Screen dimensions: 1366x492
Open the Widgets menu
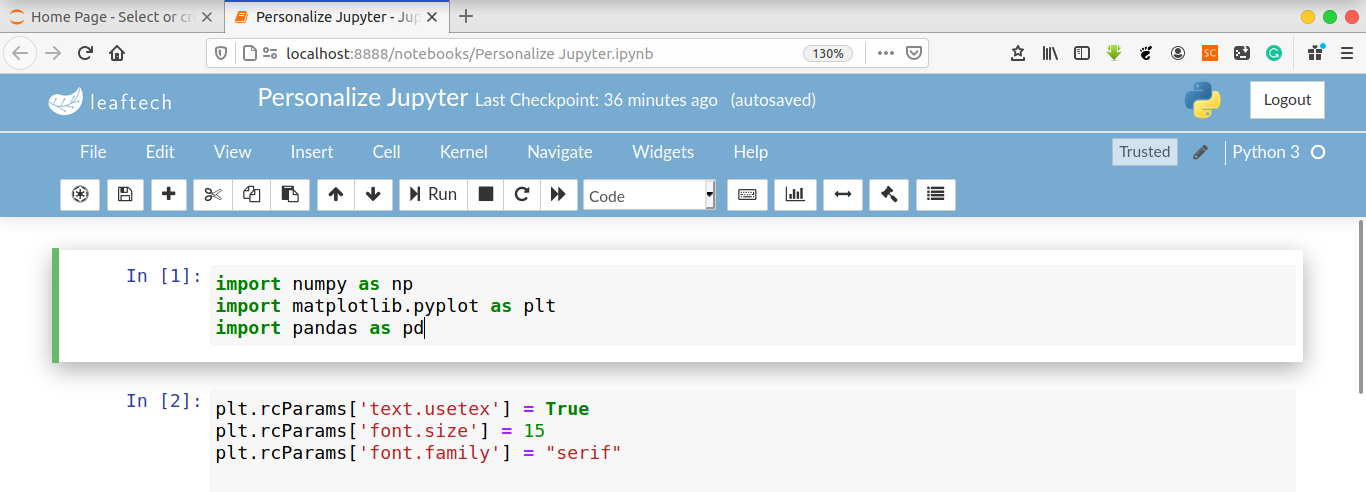(x=663, y=152)
